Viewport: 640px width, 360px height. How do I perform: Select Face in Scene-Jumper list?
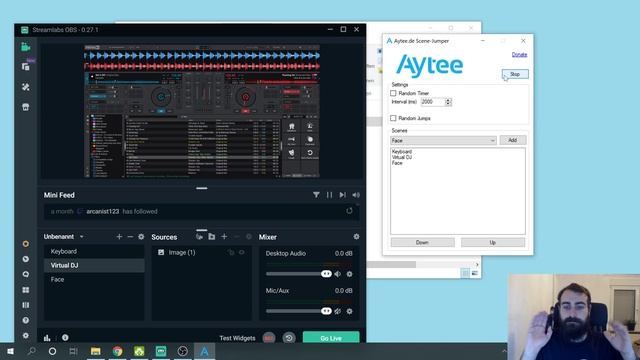tap(397, 163)
